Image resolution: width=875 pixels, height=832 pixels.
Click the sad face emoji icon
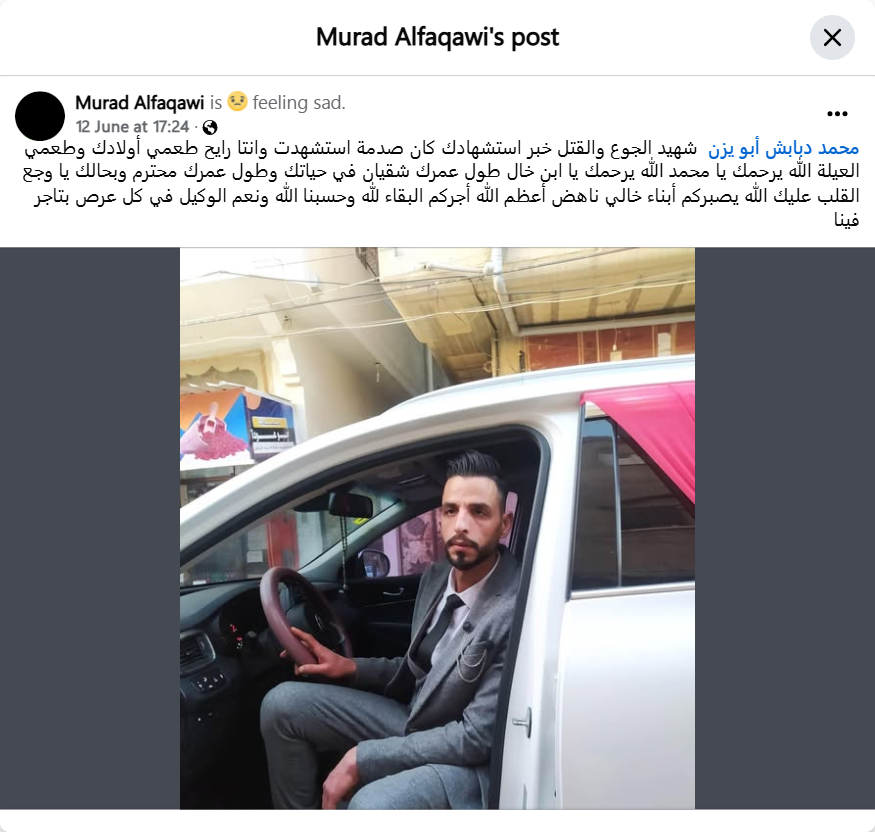[x=237, y=102]
